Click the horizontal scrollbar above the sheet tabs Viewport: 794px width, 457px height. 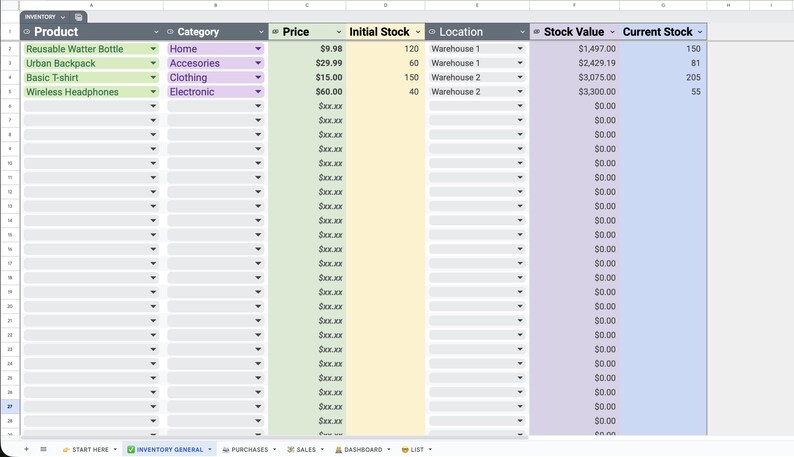click(x=274, y=437)
